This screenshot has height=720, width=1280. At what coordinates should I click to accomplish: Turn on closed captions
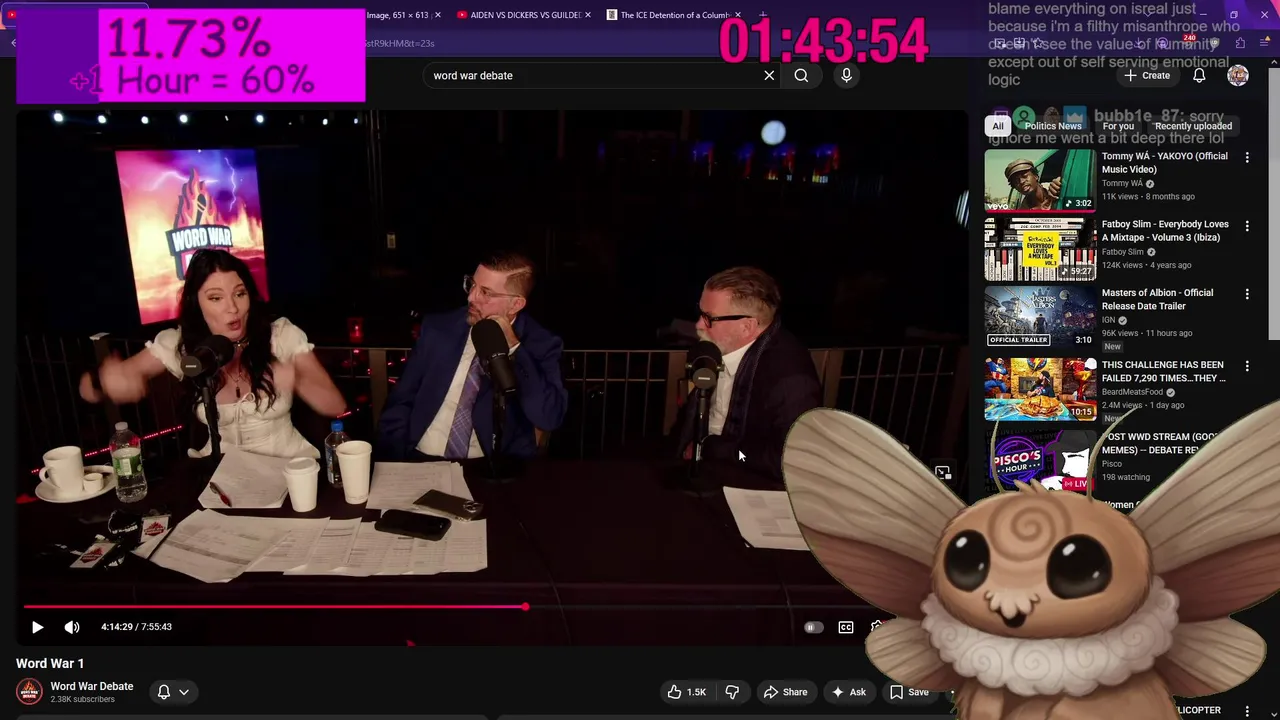coord(846,627)
